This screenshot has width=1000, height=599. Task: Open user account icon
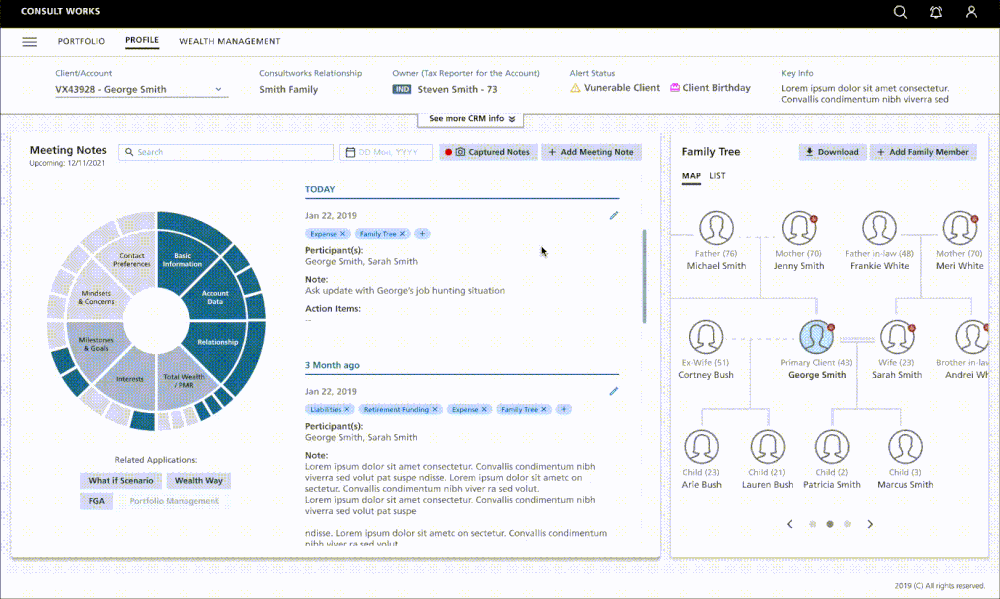click(x=971, y=12)
